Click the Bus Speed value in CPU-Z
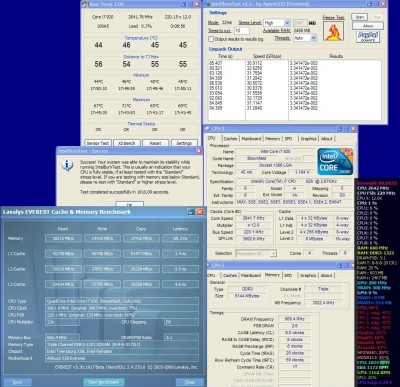This screenshot has height=387, width=400. 254,232
